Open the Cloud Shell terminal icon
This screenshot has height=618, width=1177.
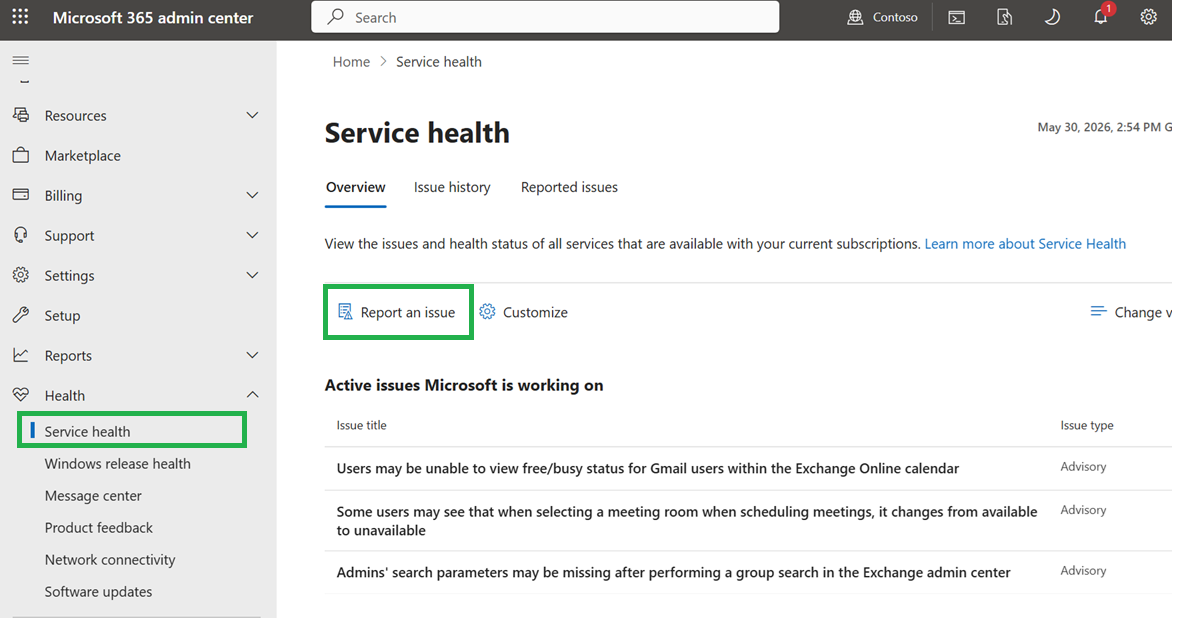(956, 17)
